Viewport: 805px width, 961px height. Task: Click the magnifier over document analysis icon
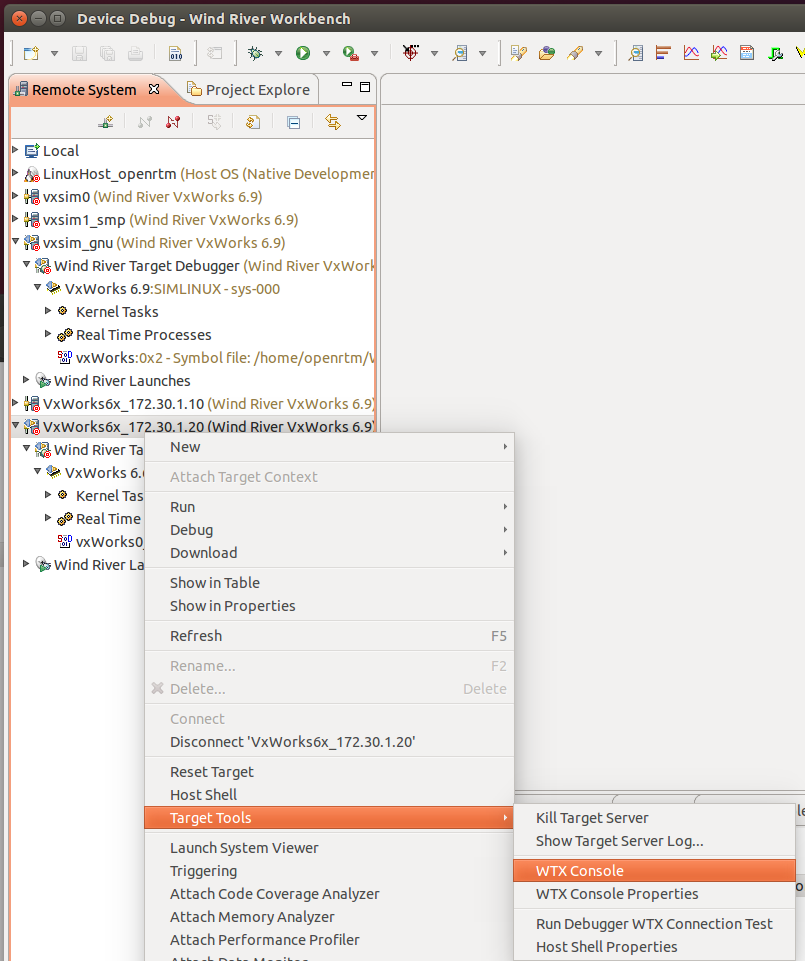[636, 53]
